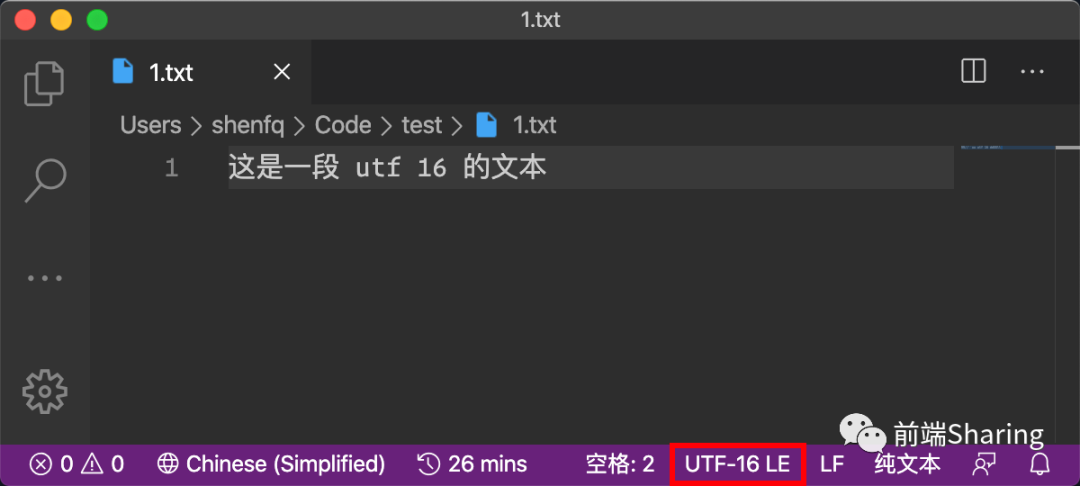Select the LF end-of-line sequence
The width and height of the screenshot is (1080, 486).
(x=832, y=464)
